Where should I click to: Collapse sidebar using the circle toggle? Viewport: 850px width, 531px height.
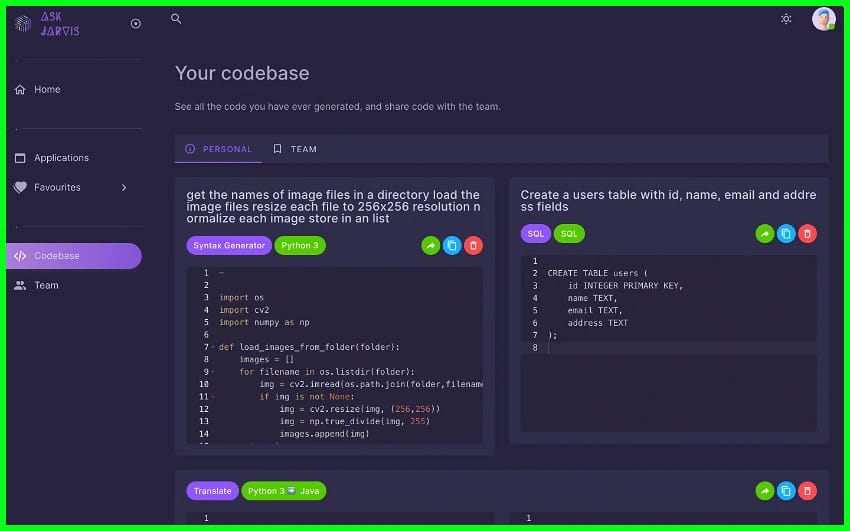click(136, 24)
